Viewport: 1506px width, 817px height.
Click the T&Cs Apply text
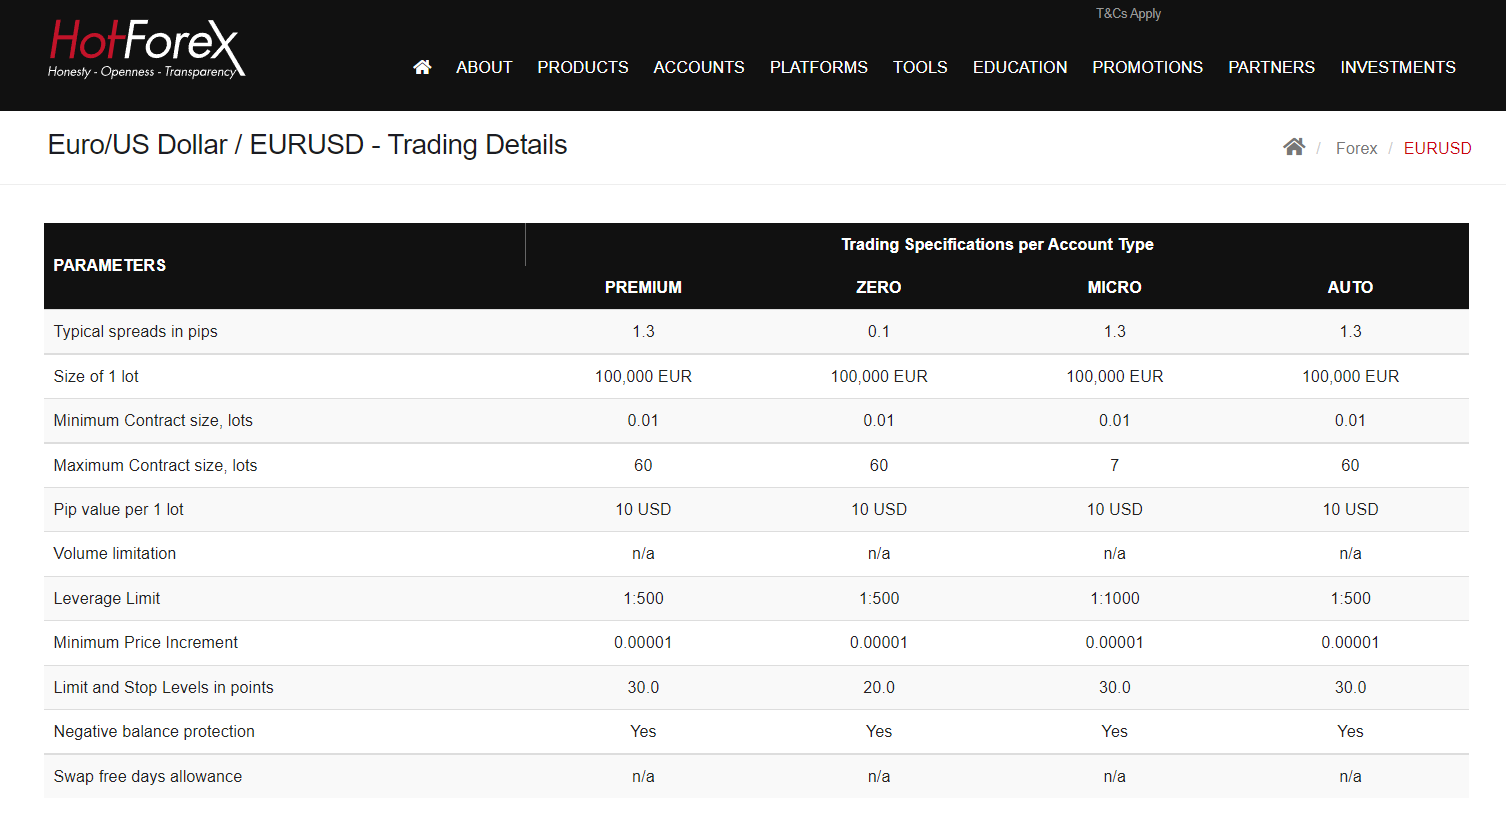click(x=1128, y=13)
